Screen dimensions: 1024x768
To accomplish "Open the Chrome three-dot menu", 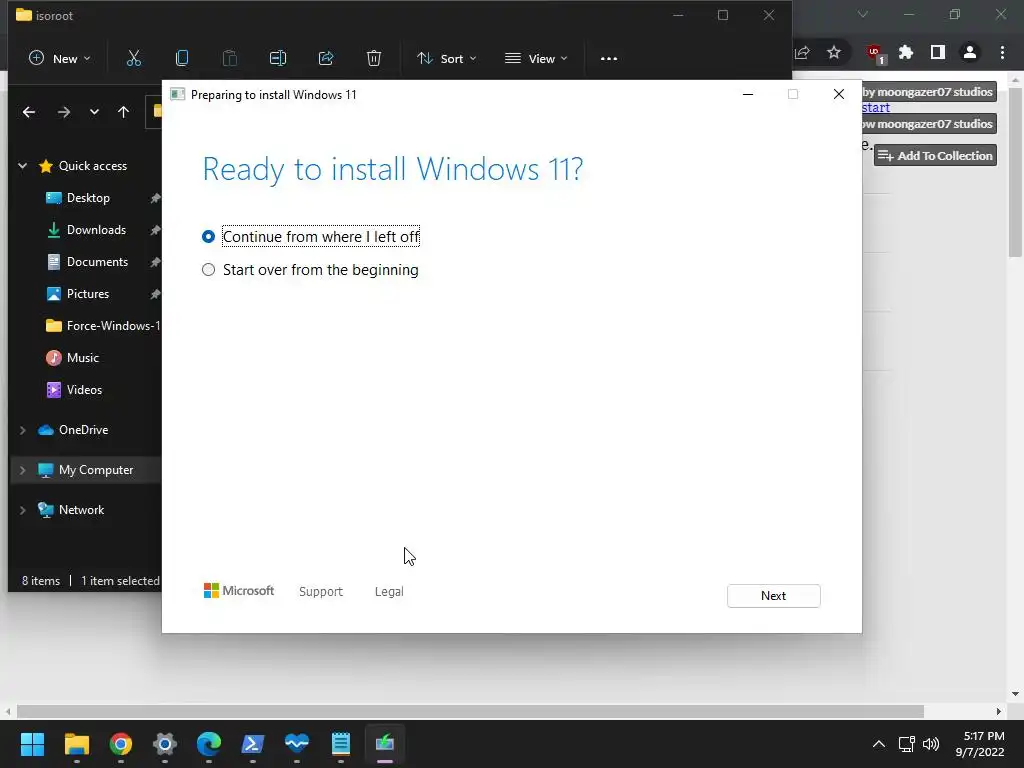I will tap(1002, 52).
